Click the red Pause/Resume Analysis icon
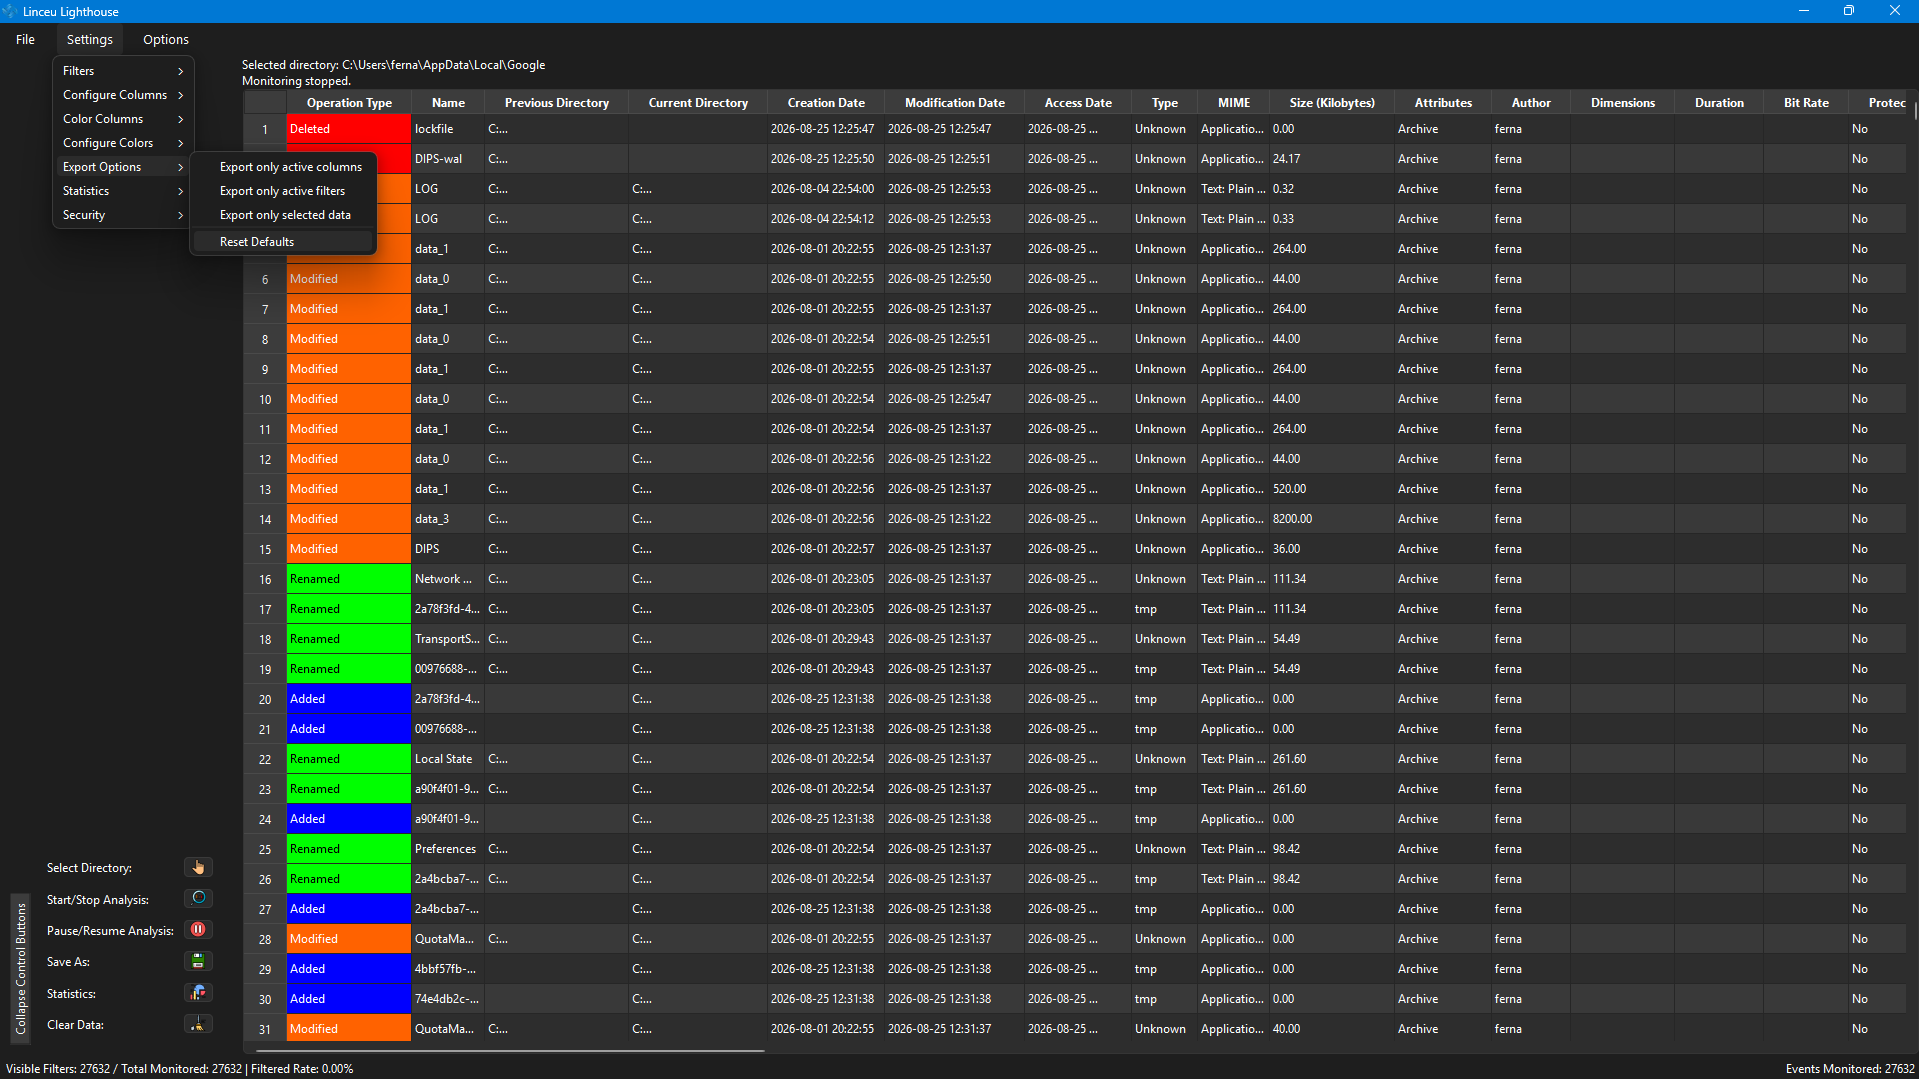The image size is (1919, 1079). pos(198,929)
